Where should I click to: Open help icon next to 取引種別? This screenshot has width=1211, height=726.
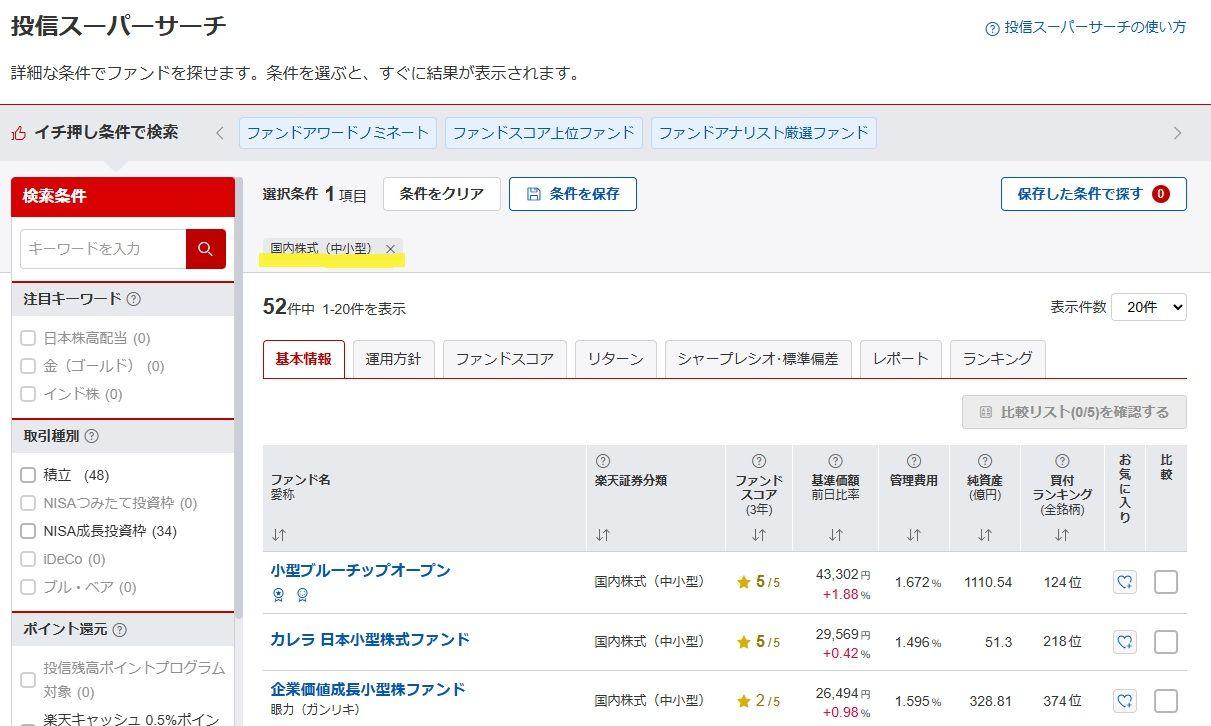[92, 436]
